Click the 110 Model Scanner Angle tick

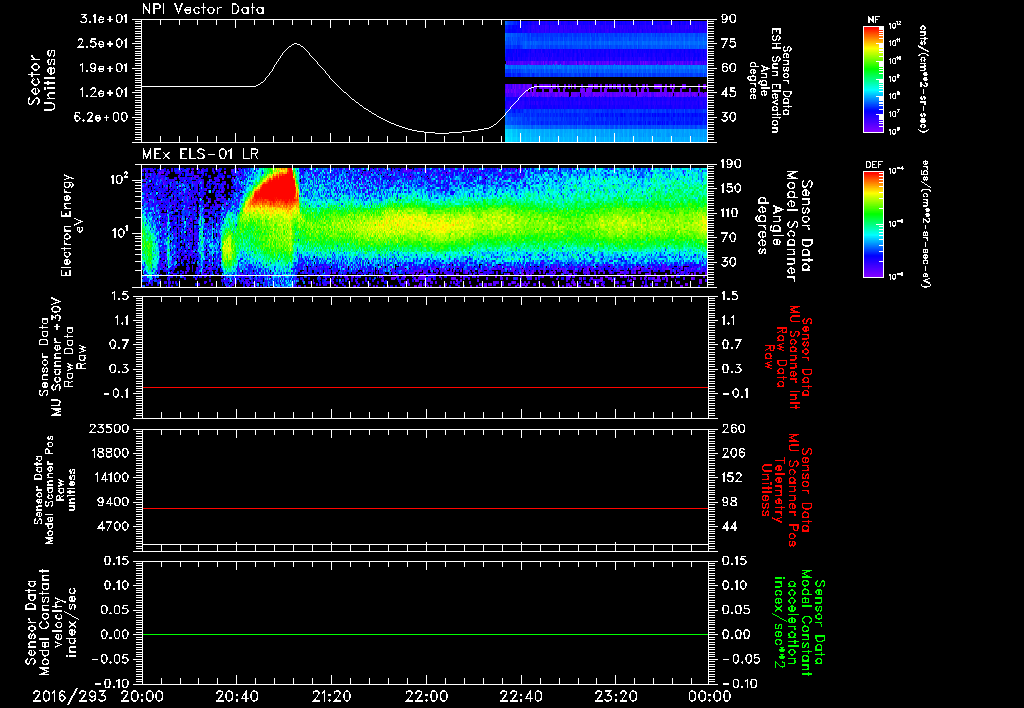click(731, 213)
